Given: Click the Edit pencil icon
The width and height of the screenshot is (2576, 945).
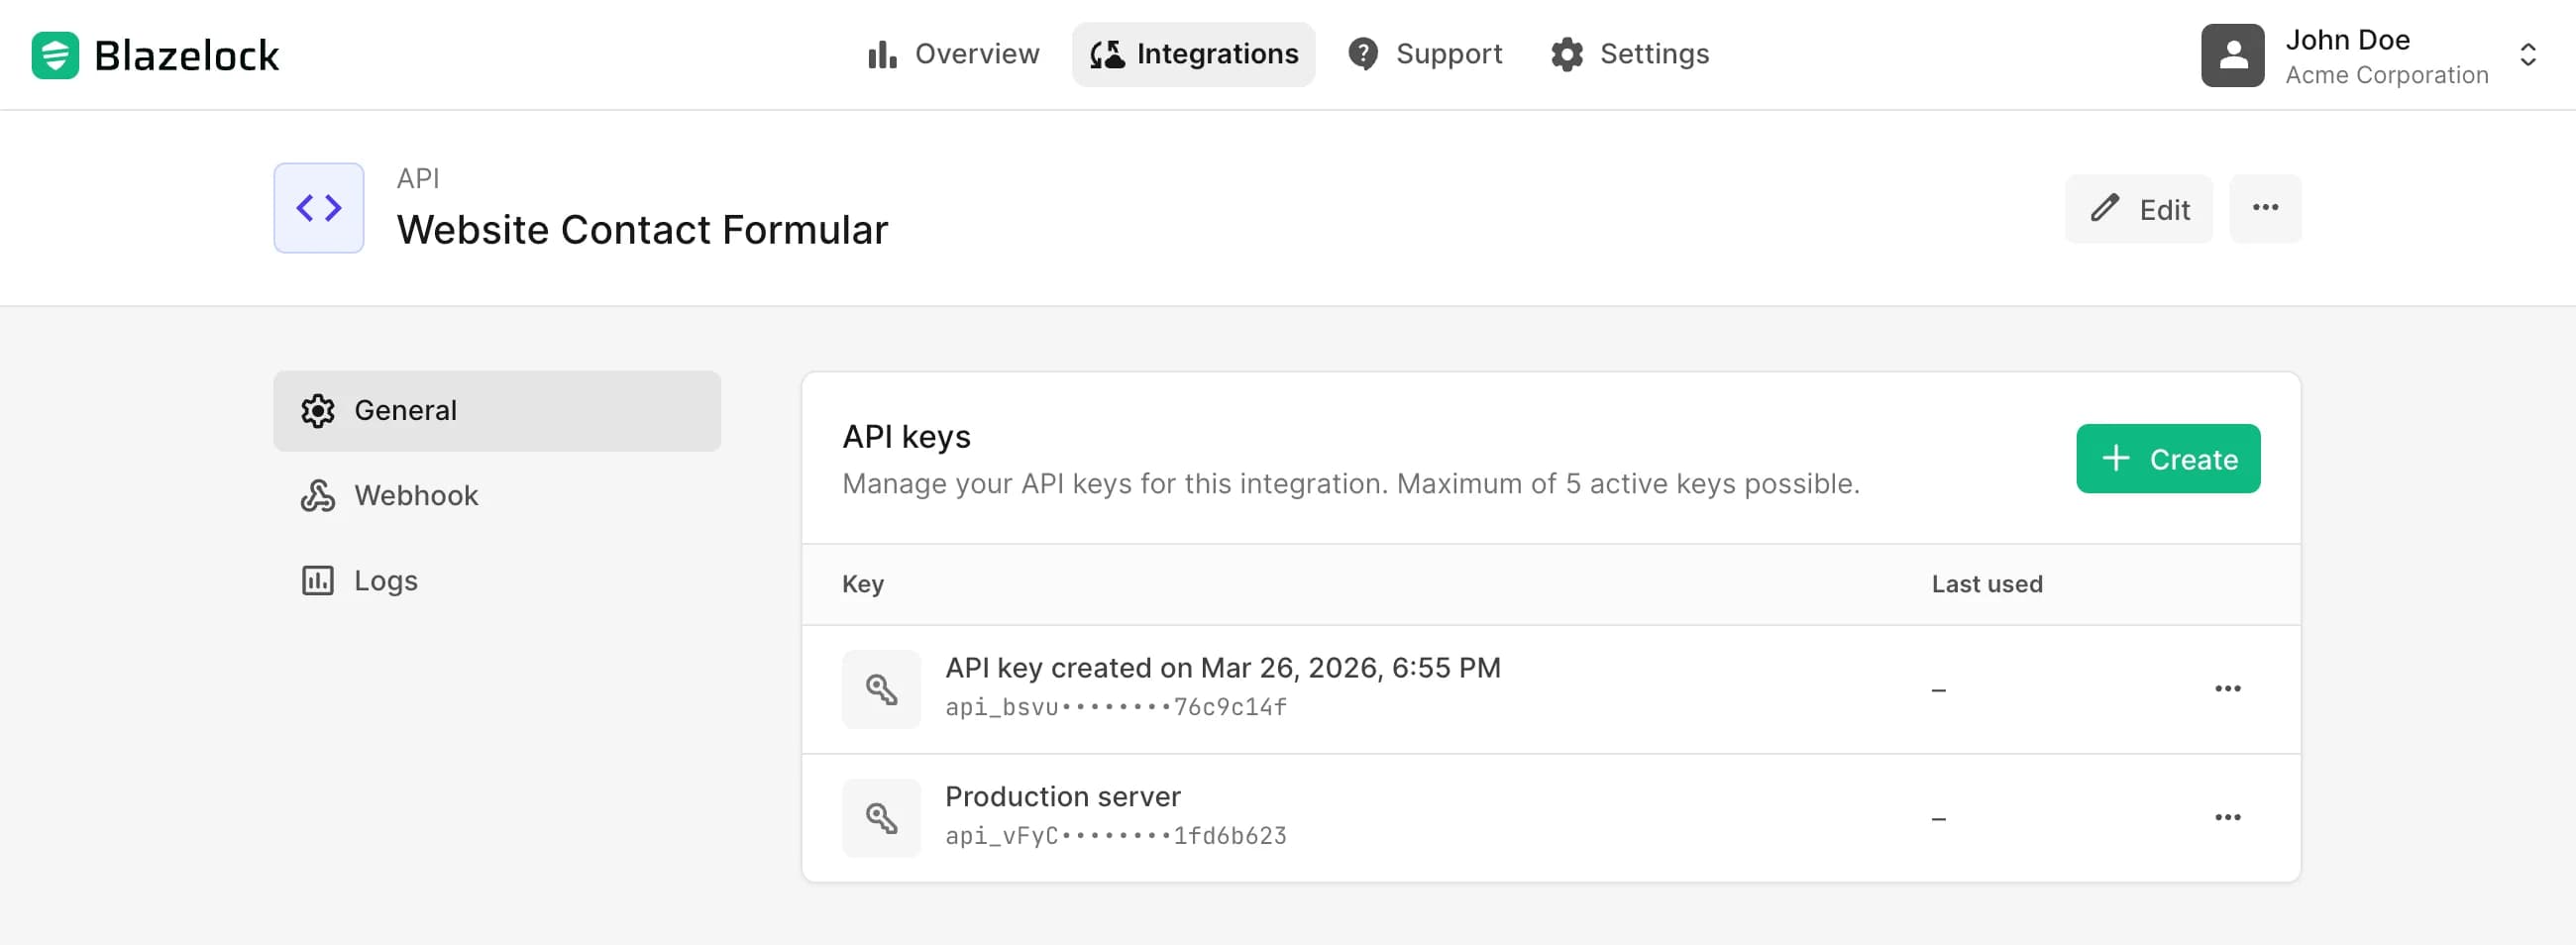Looking at the screenshot, I should 2106,209.
